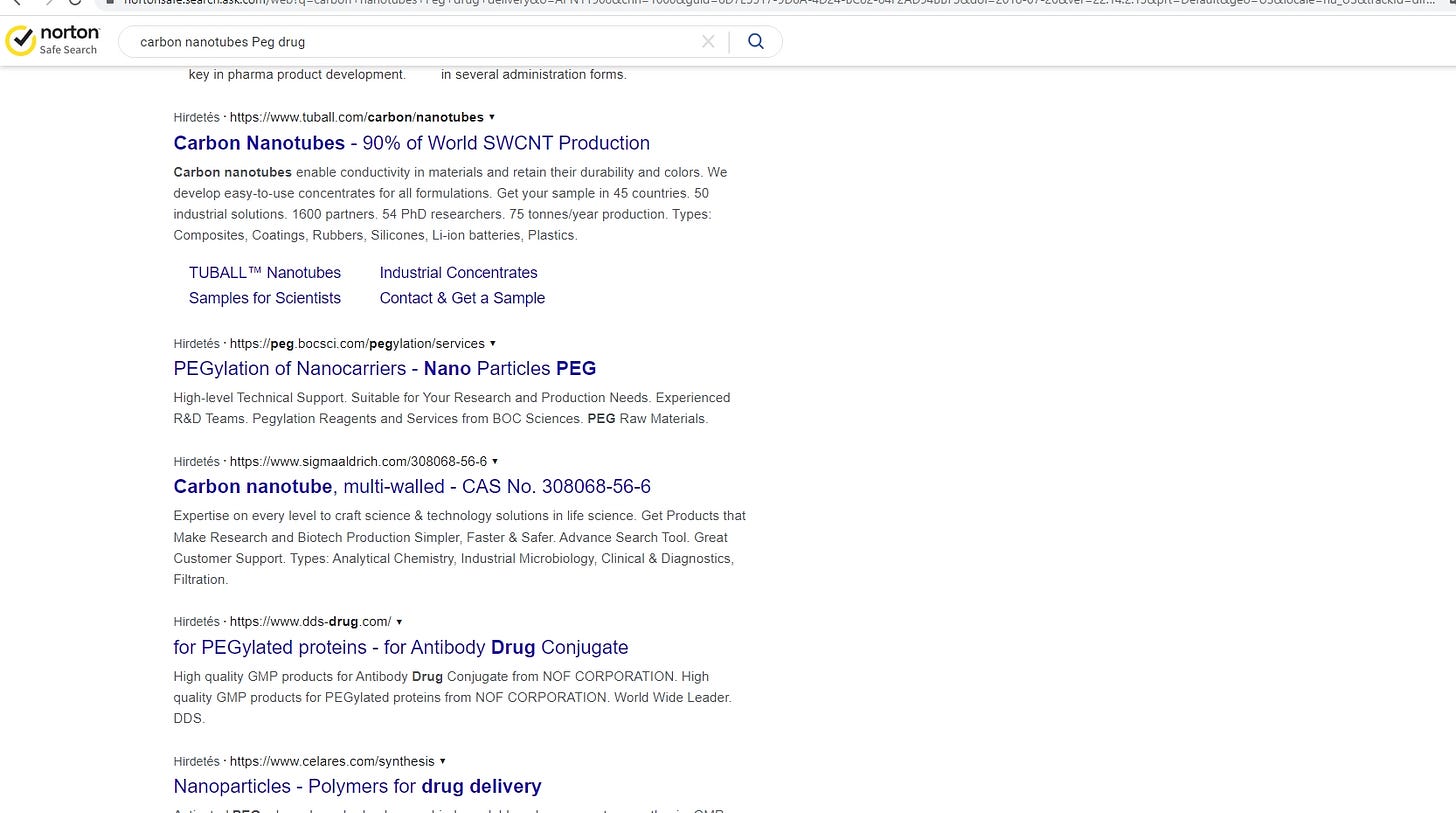Click the text key in pharma product development
Image resolution: width=1456 pixels, height=813 pixels.
pyautogui.click(x=297, y=74)
